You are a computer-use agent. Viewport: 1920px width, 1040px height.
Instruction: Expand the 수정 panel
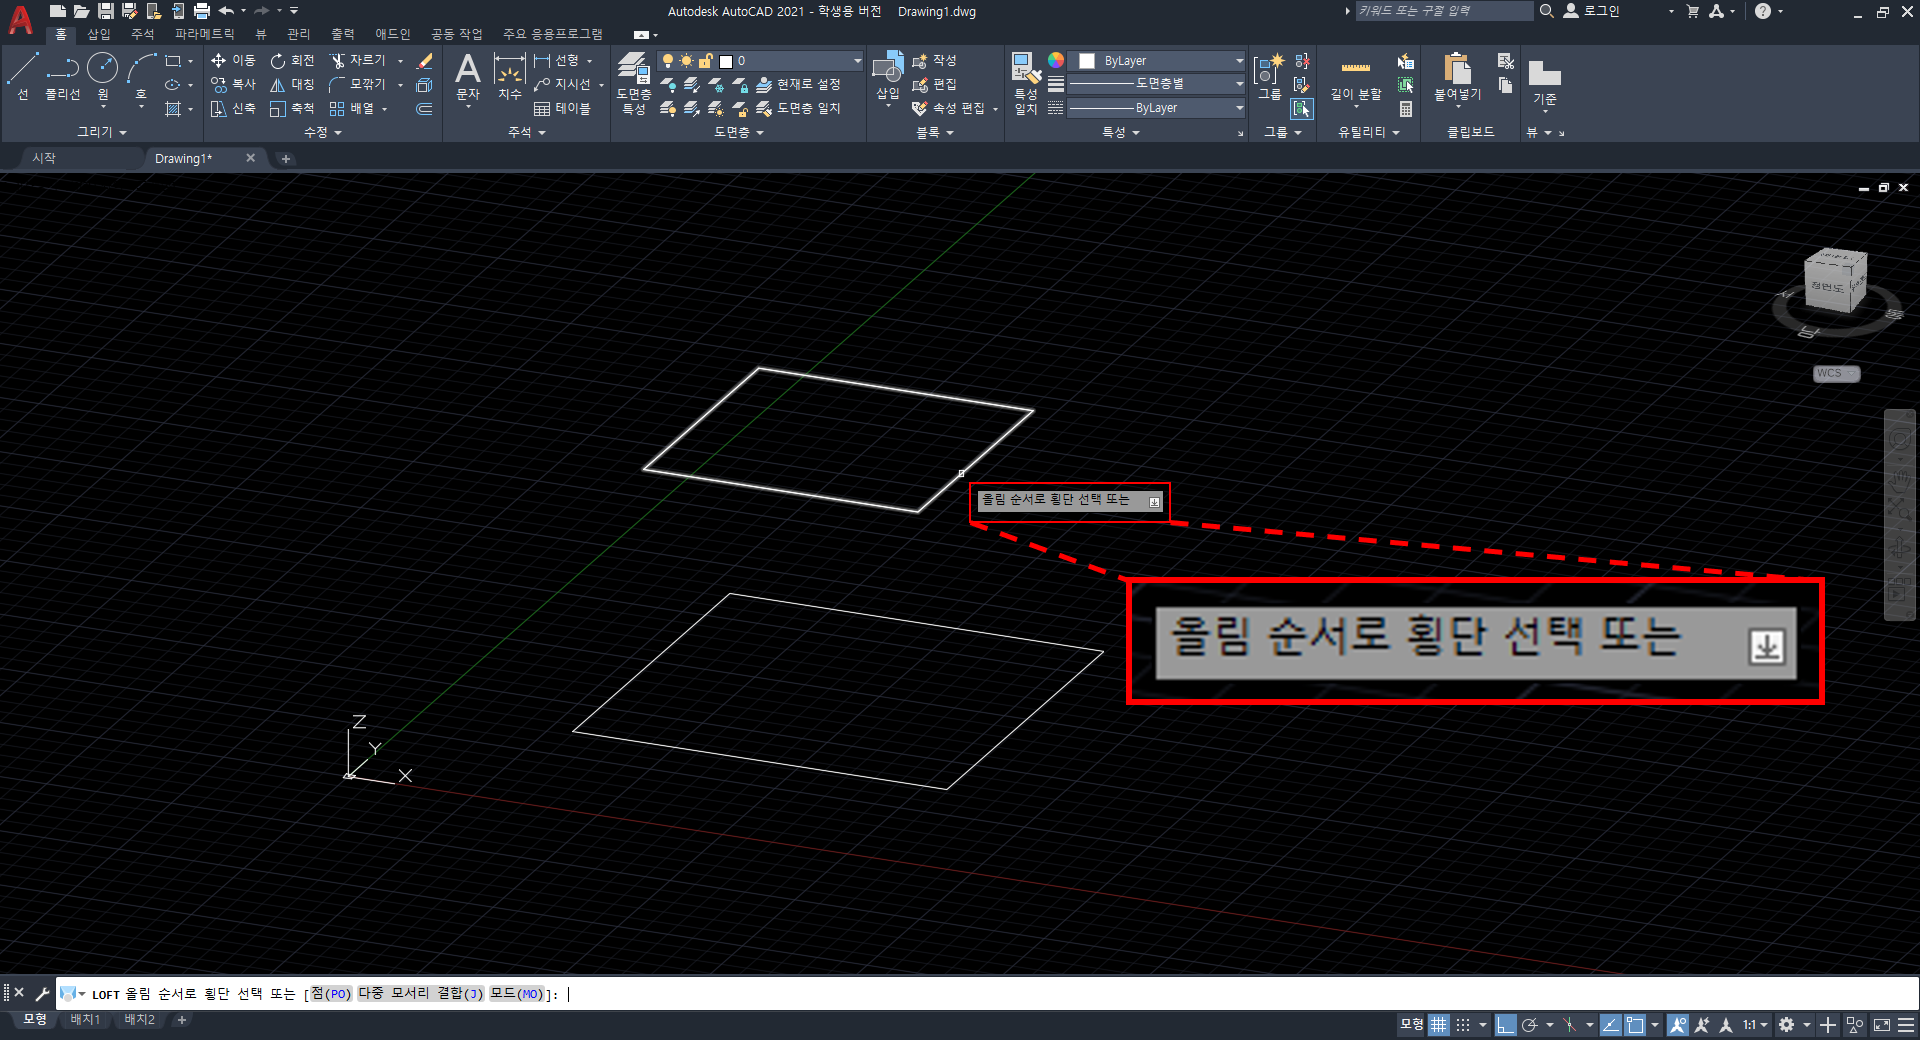[322, 132]
